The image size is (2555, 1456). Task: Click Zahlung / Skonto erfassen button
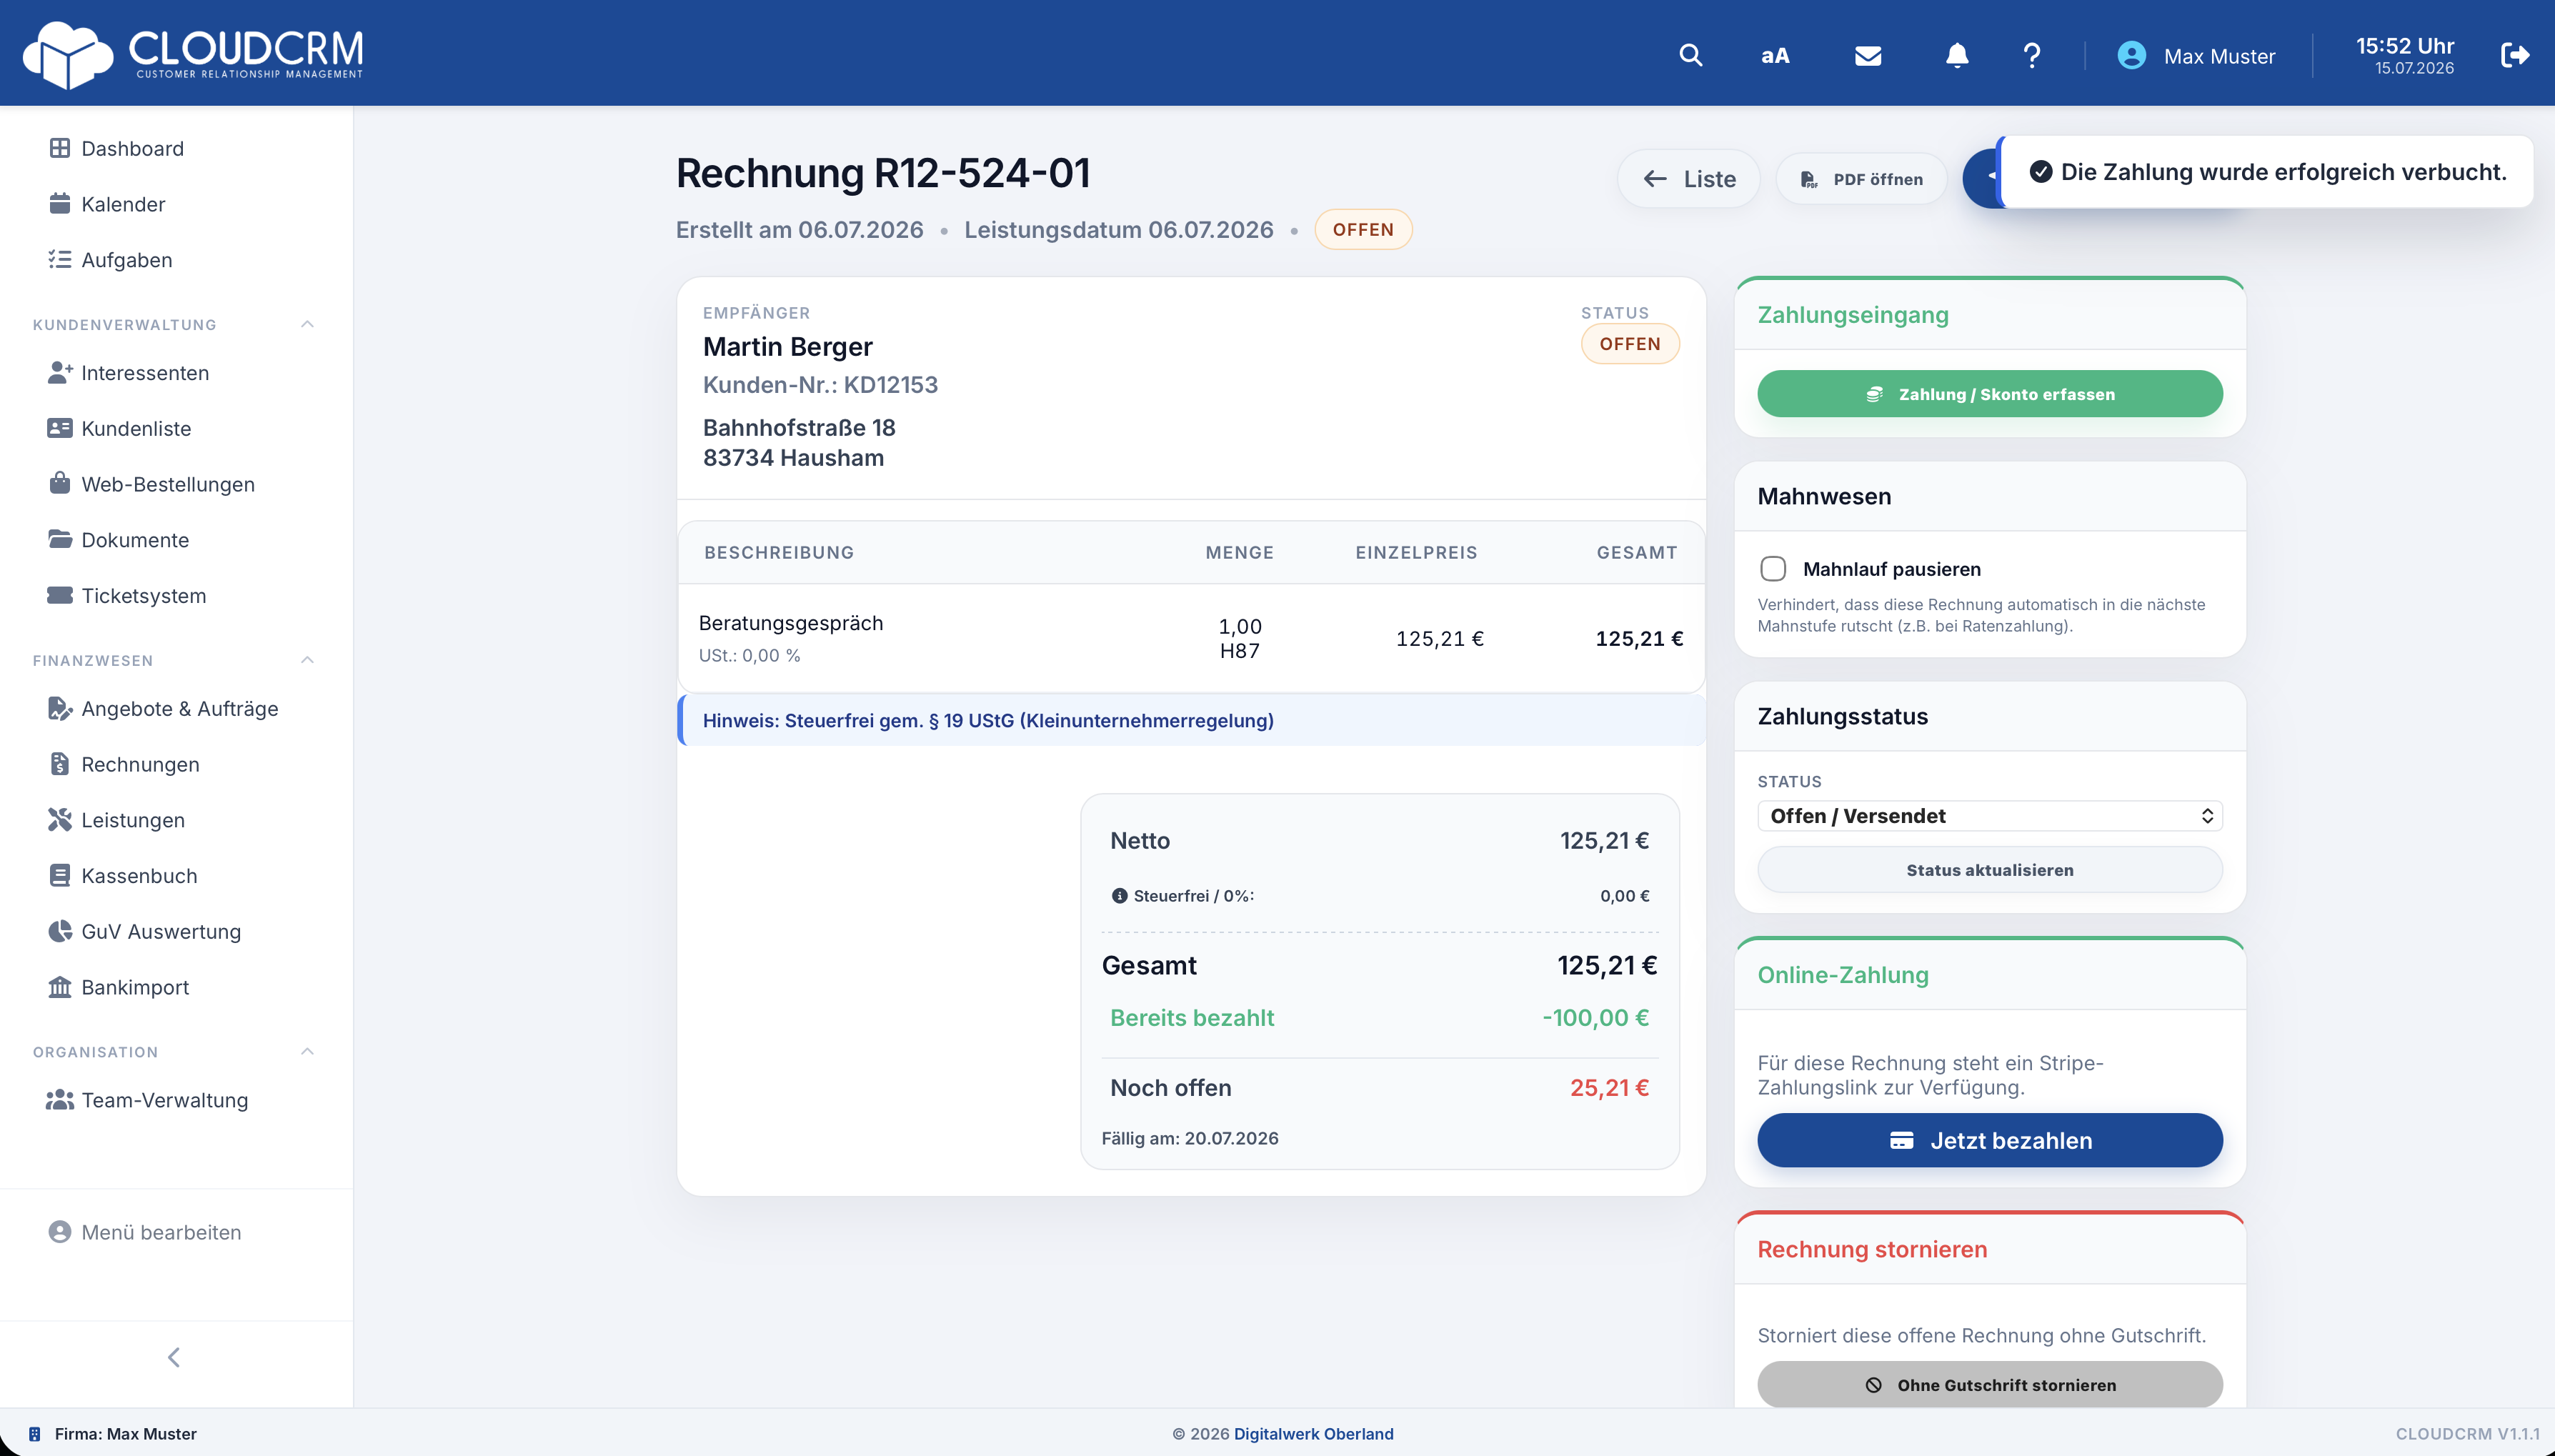pyautogui.click(x=1989, y=394)
